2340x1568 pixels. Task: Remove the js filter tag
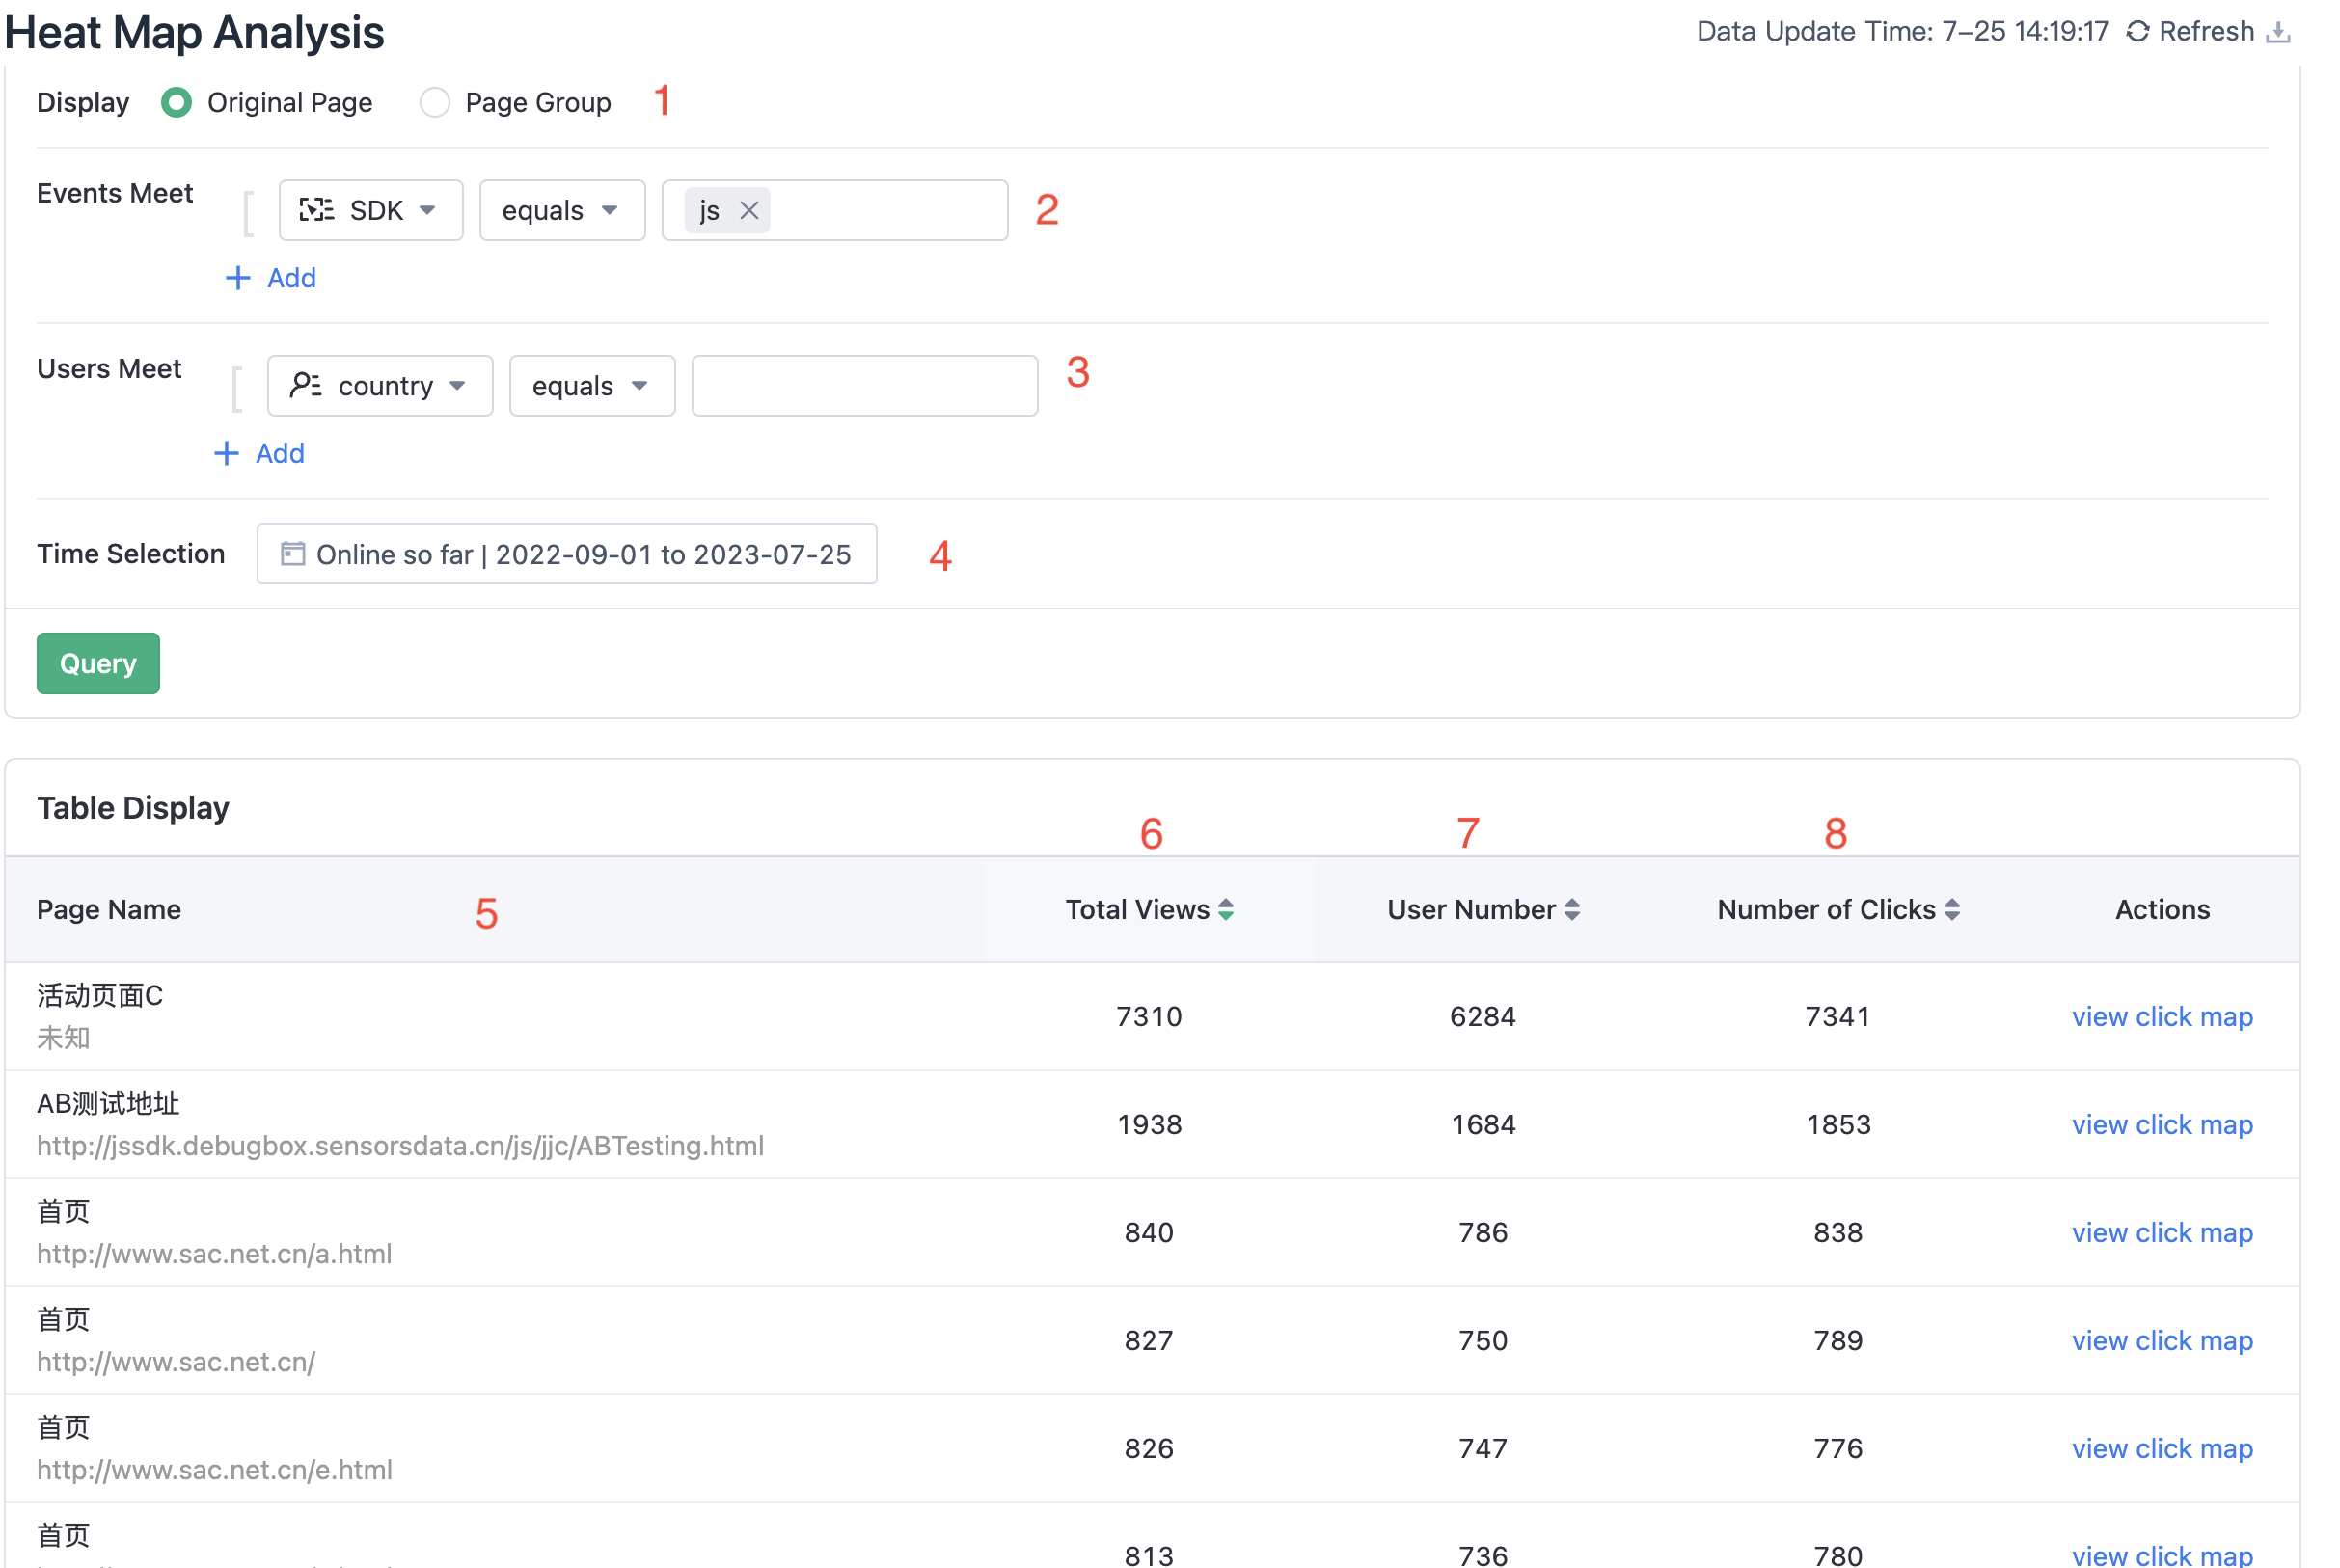[x=749, y=210]
